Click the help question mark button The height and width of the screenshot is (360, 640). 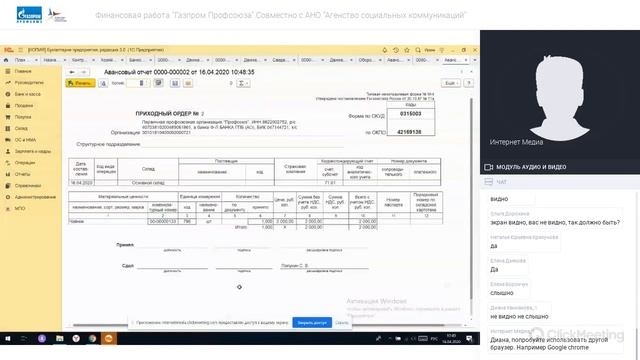469,83
